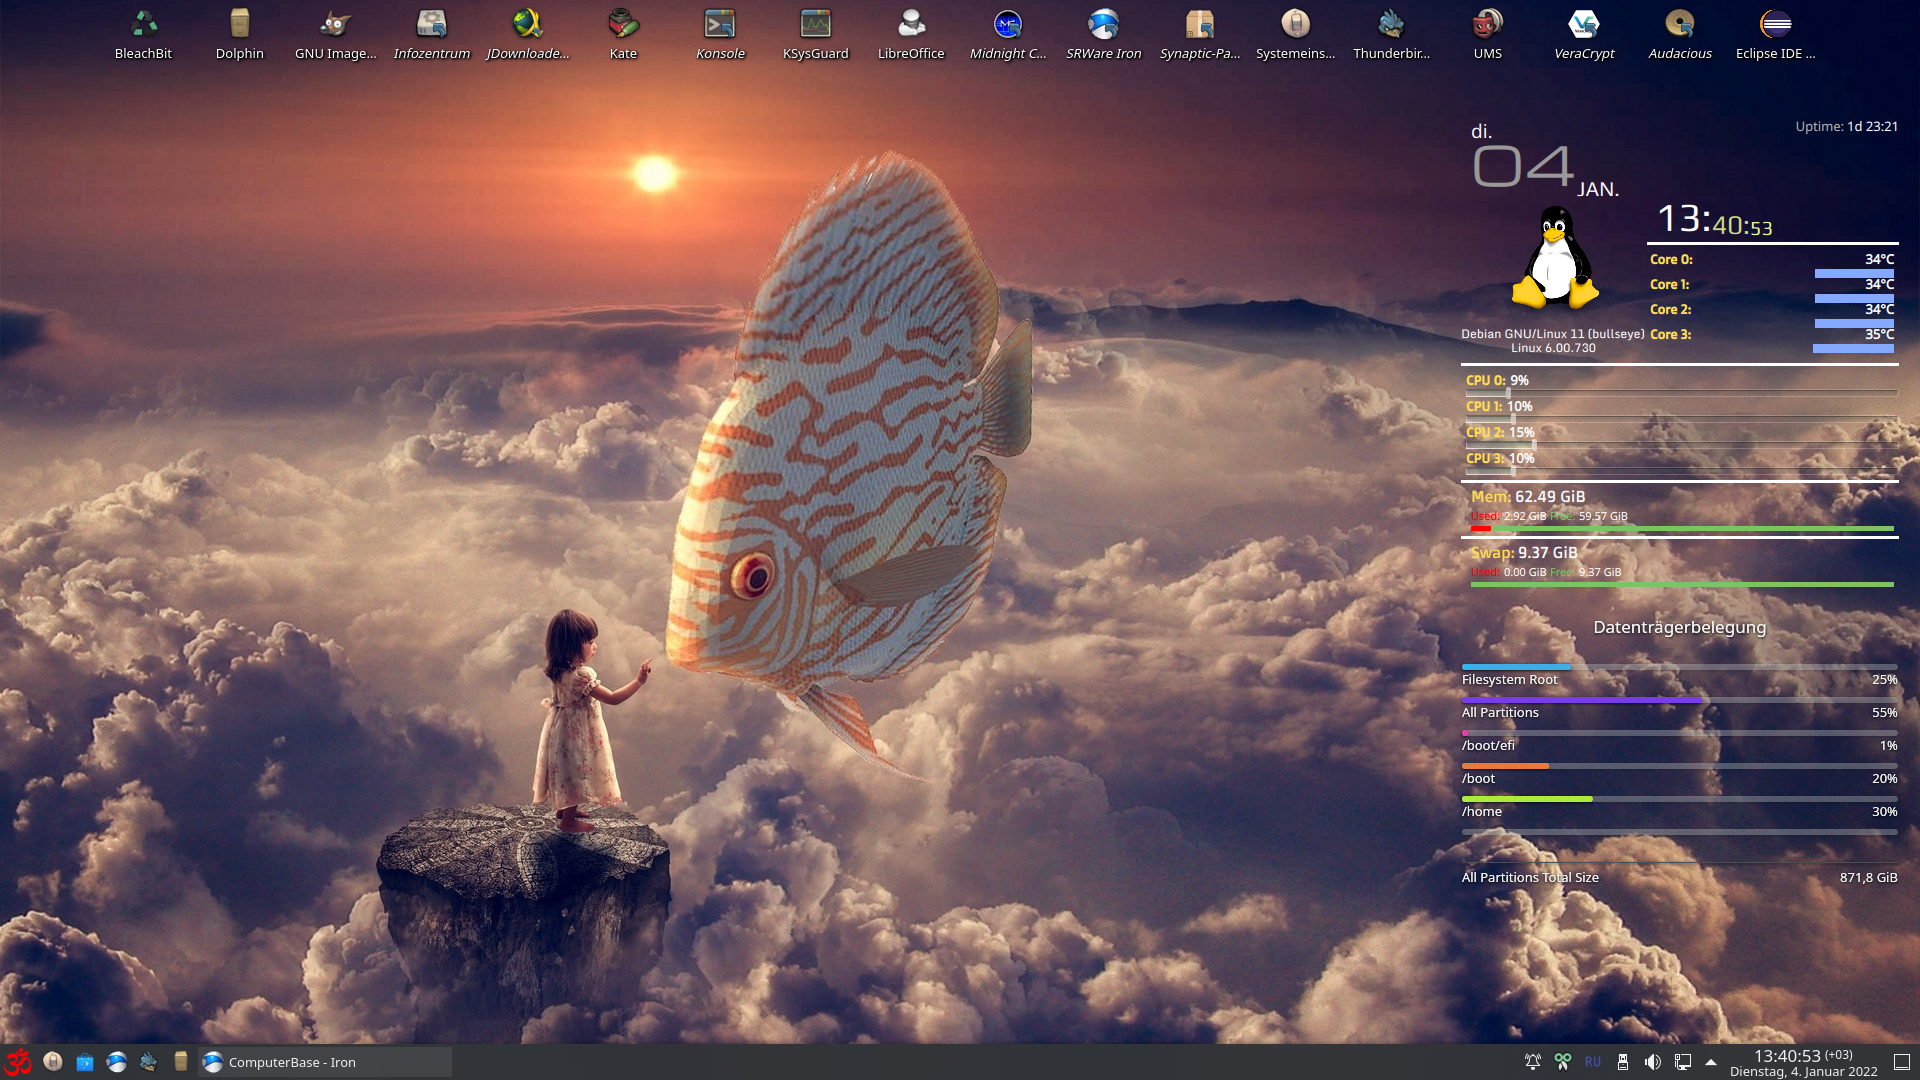1920x1080 pixels.
Task: Click the Show Desktop button
Action: 1902,1062
